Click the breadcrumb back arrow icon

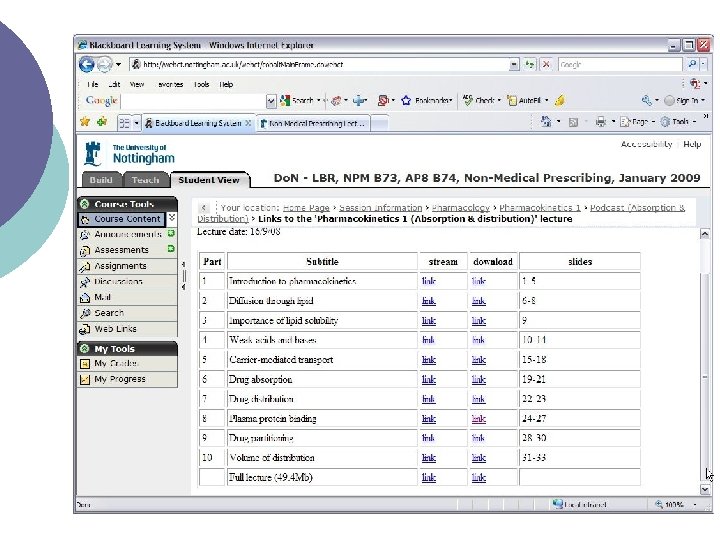(x=204, y=208)
